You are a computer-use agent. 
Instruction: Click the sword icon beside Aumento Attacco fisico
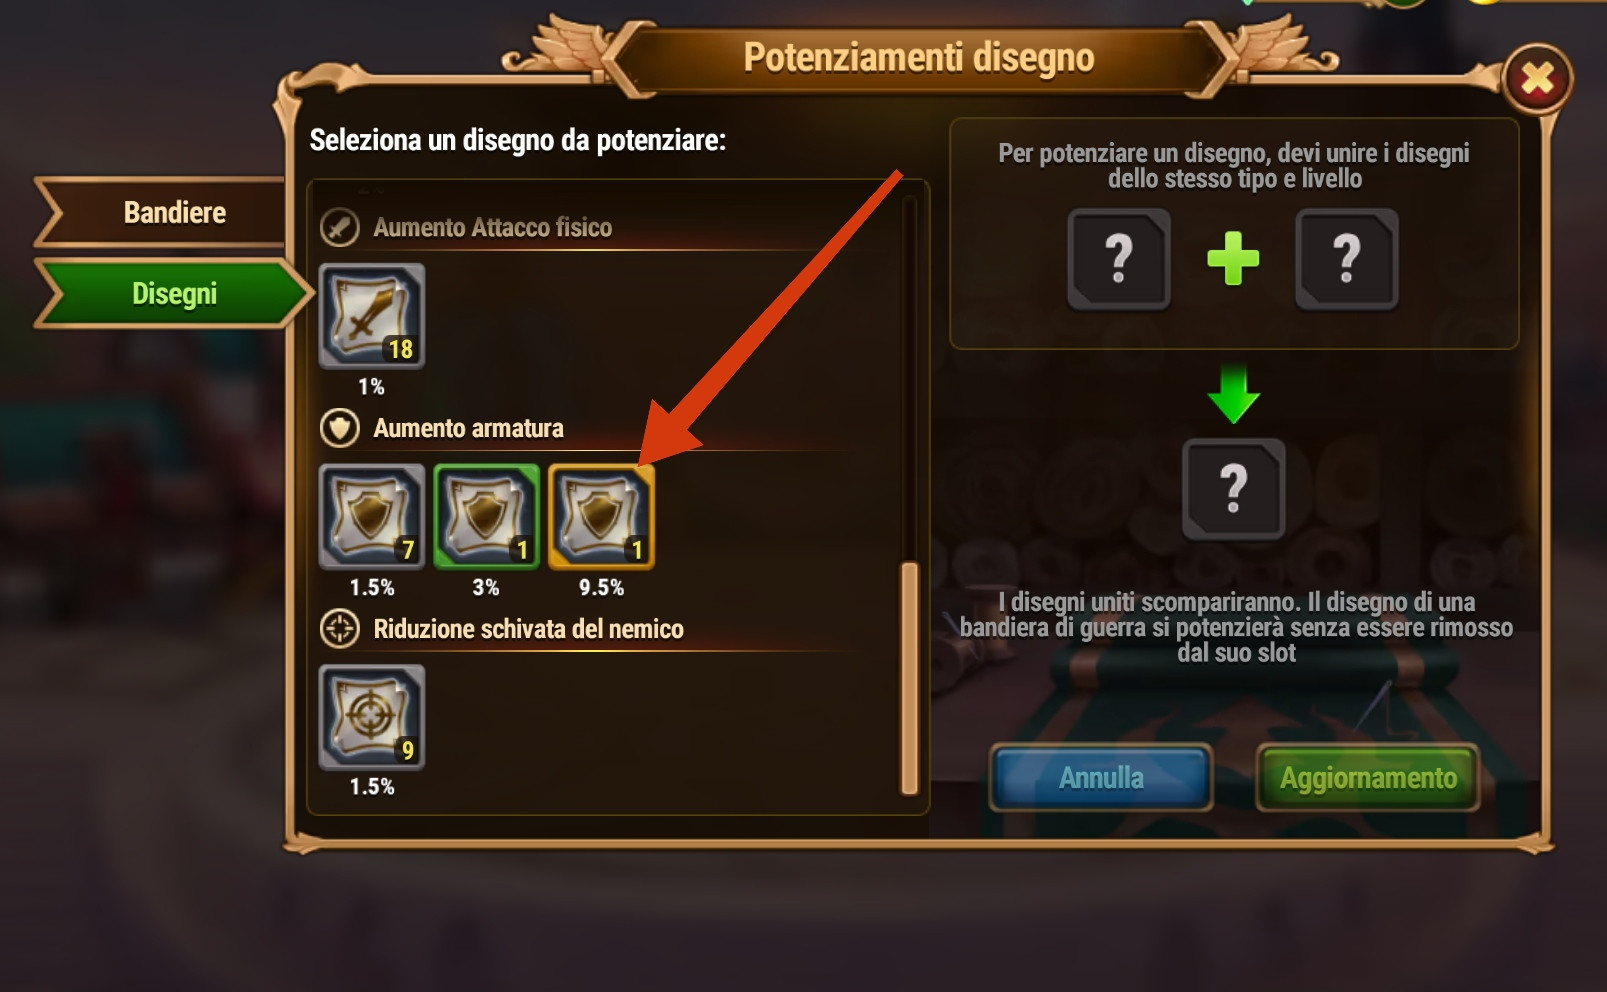340,227
